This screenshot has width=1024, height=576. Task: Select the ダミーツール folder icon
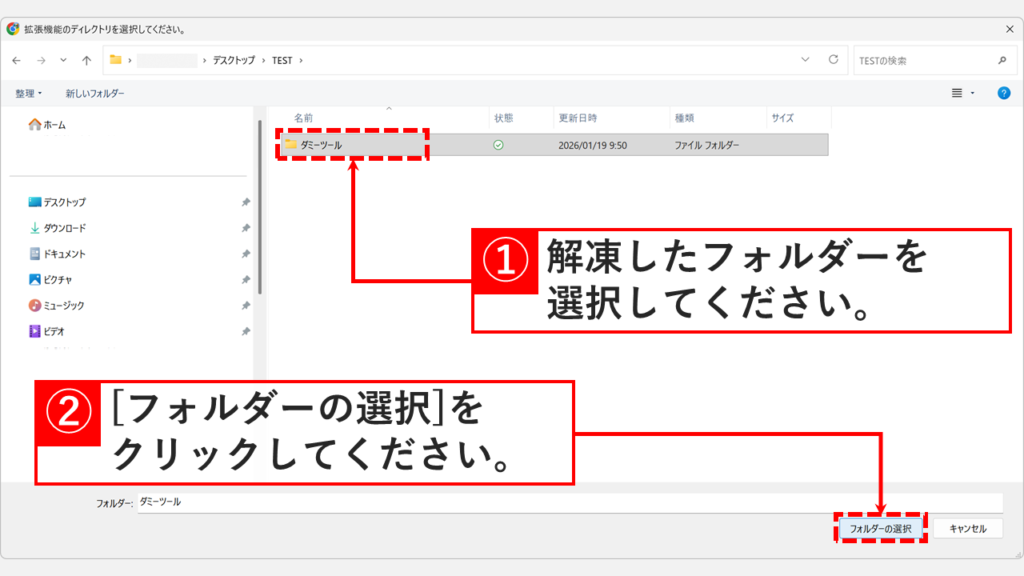291,146
